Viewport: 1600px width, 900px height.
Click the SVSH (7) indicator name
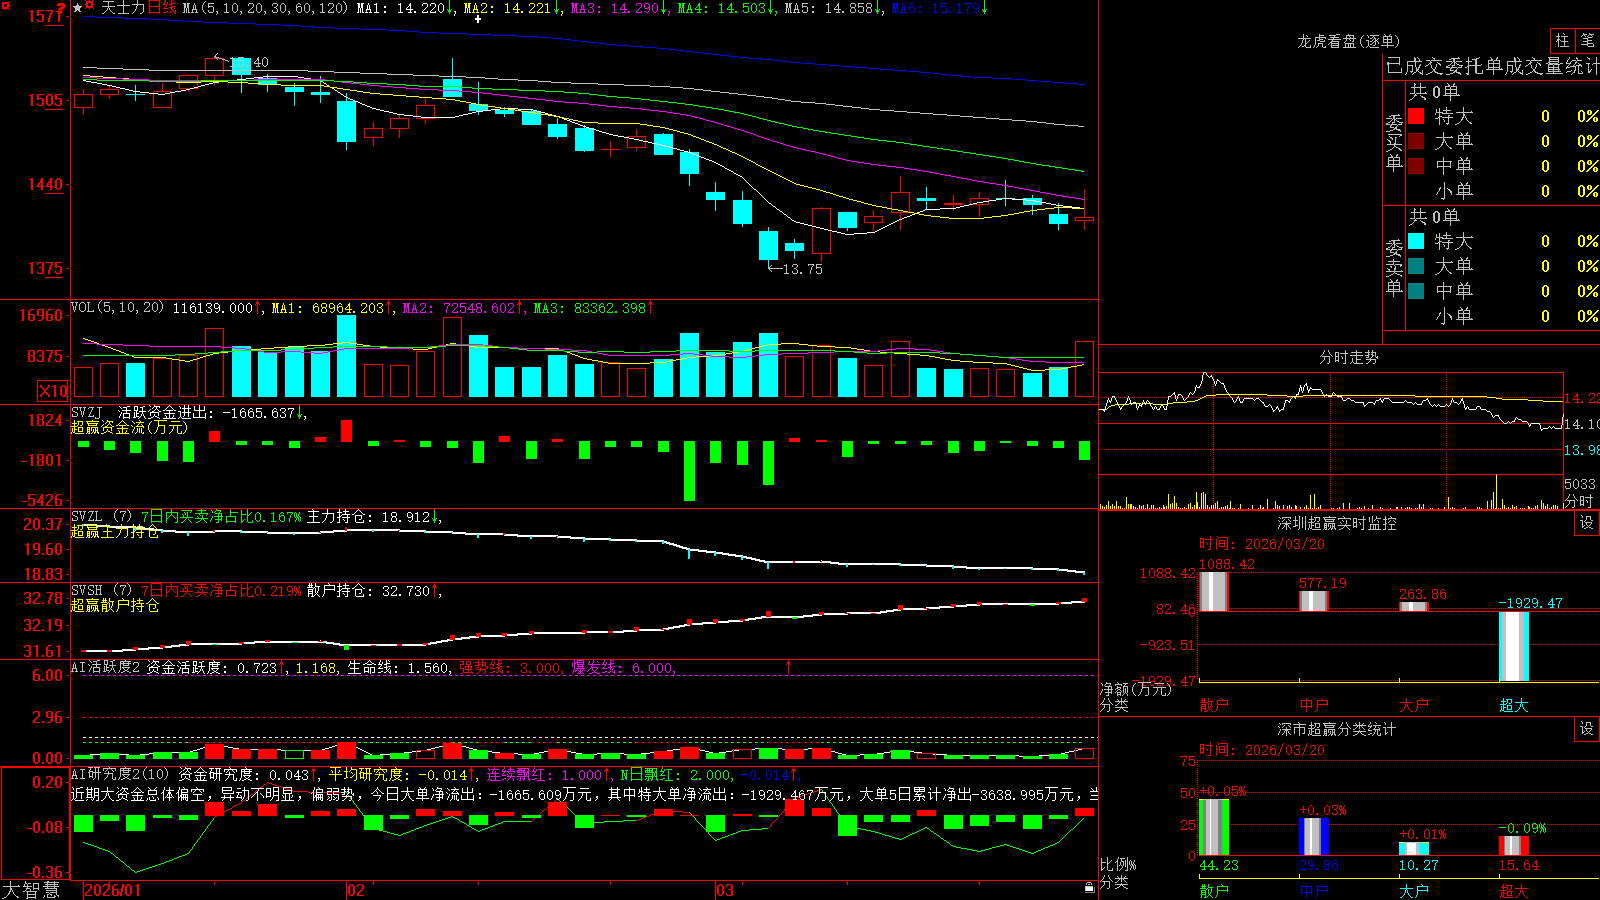[x=101, y=591]
